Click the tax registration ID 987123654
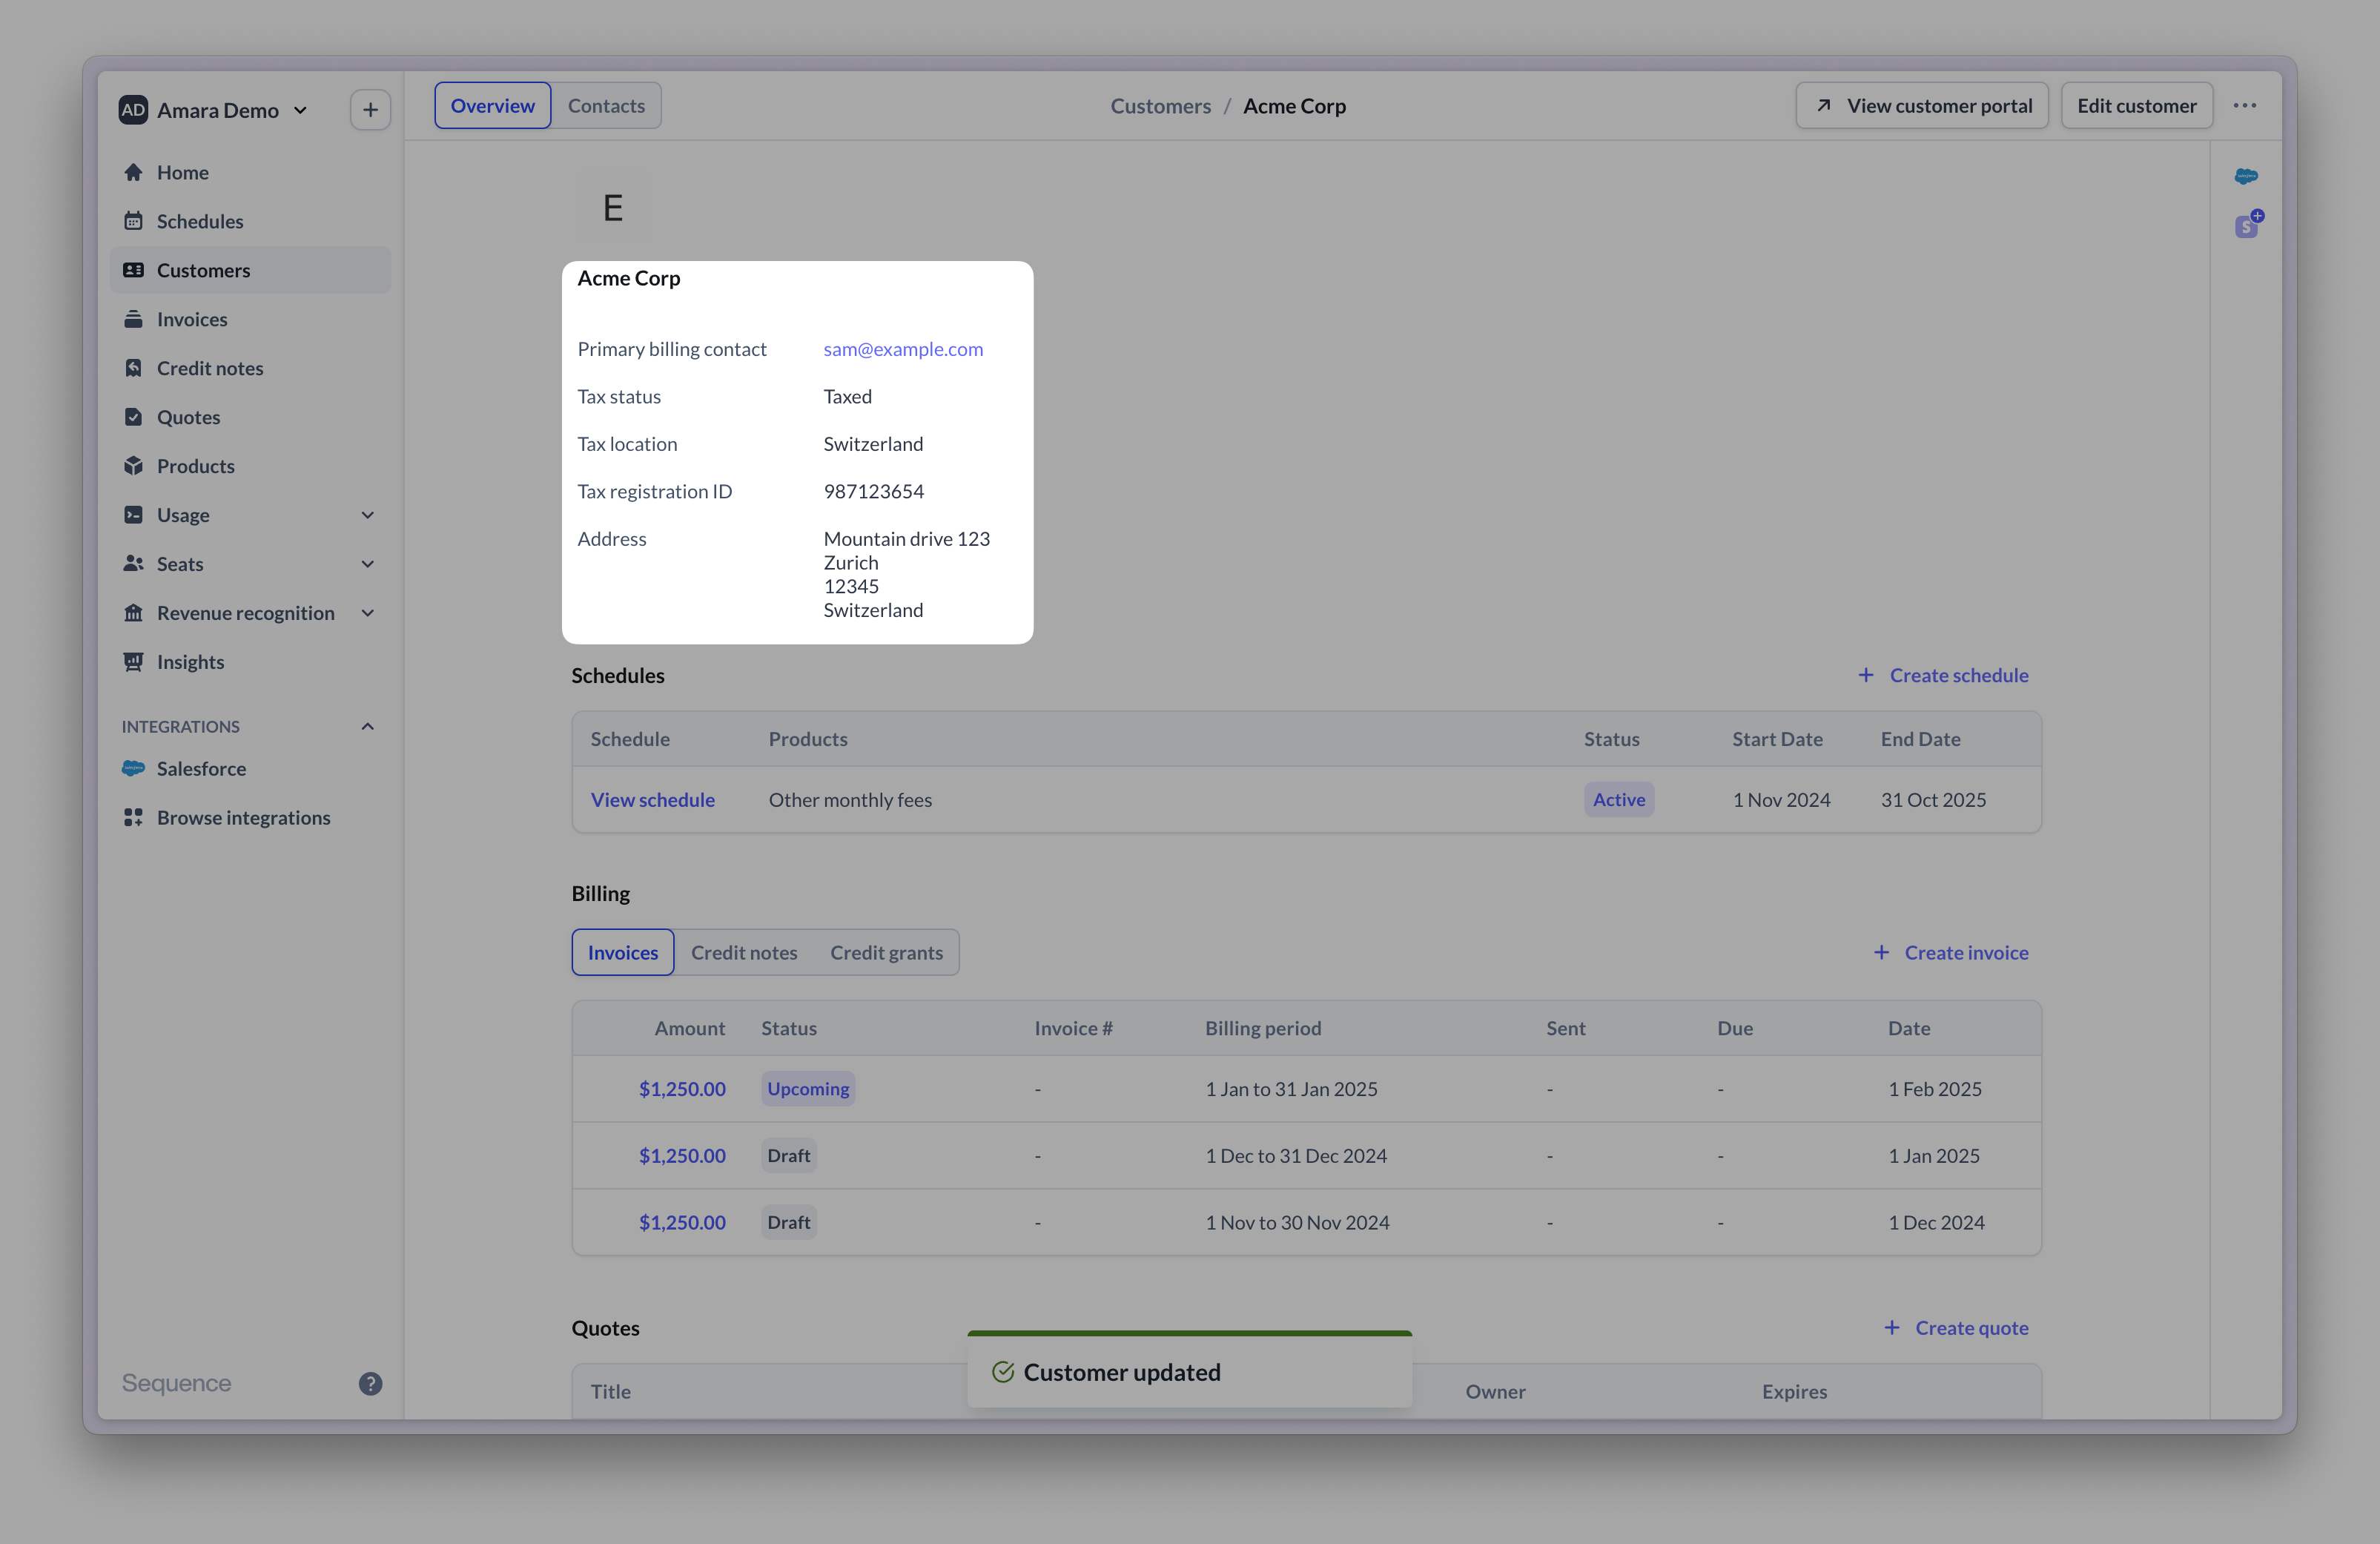2380x1544 pixels. (873, 491)
